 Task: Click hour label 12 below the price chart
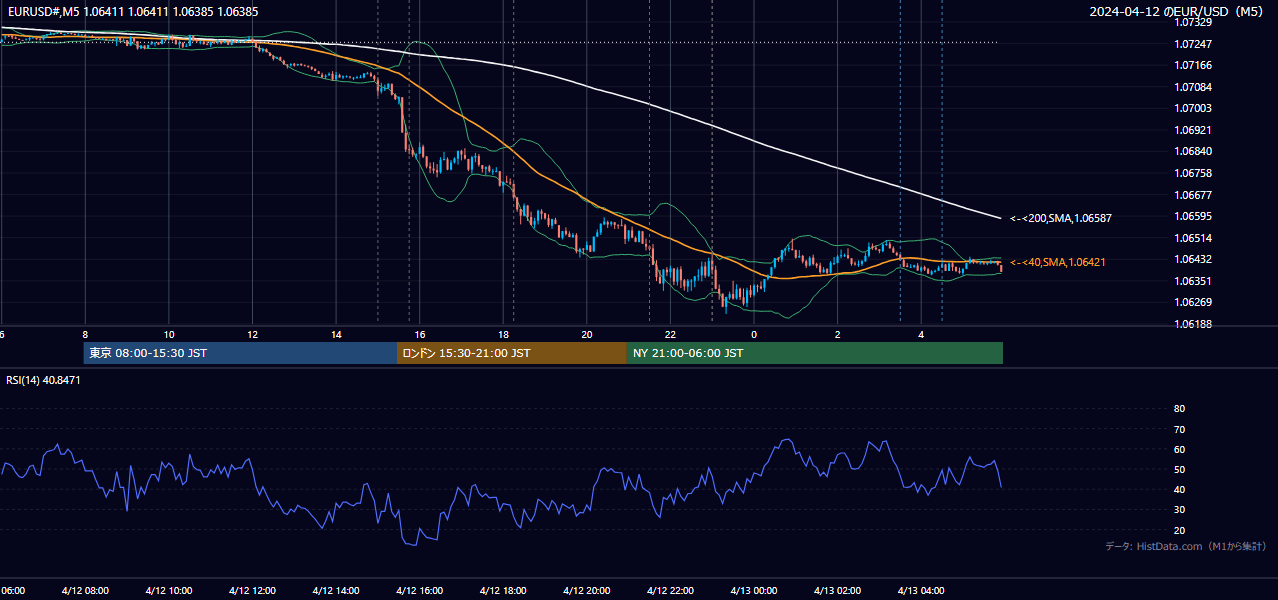point(253,334)
